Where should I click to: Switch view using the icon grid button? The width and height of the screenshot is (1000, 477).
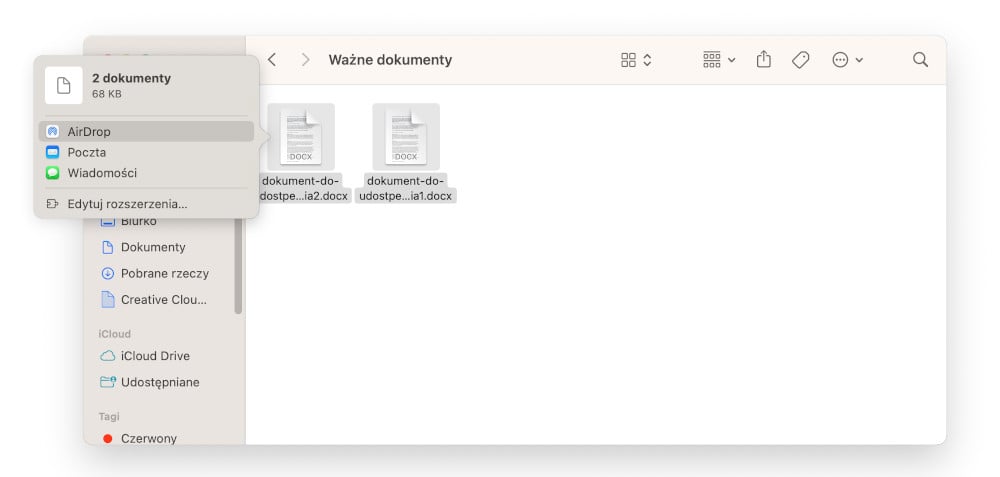(x=628, y=60)
